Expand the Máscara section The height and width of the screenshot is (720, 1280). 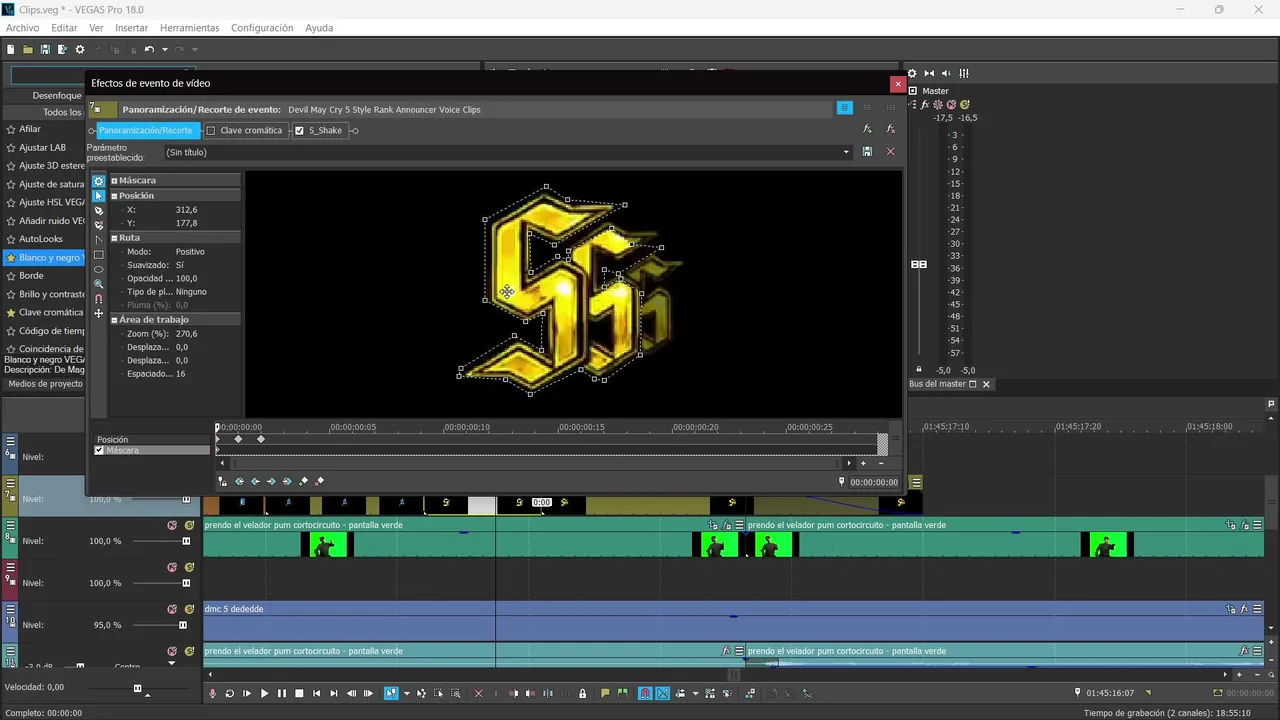[x=115, y=181]
